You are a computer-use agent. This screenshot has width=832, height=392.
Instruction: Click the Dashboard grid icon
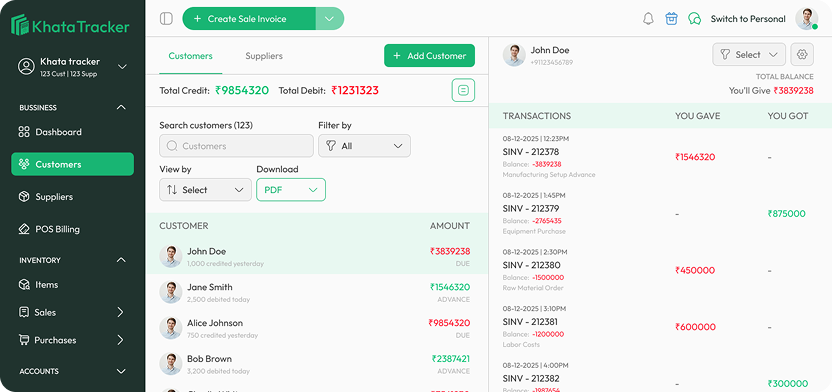pyautogui.click(x=24, y=132)
